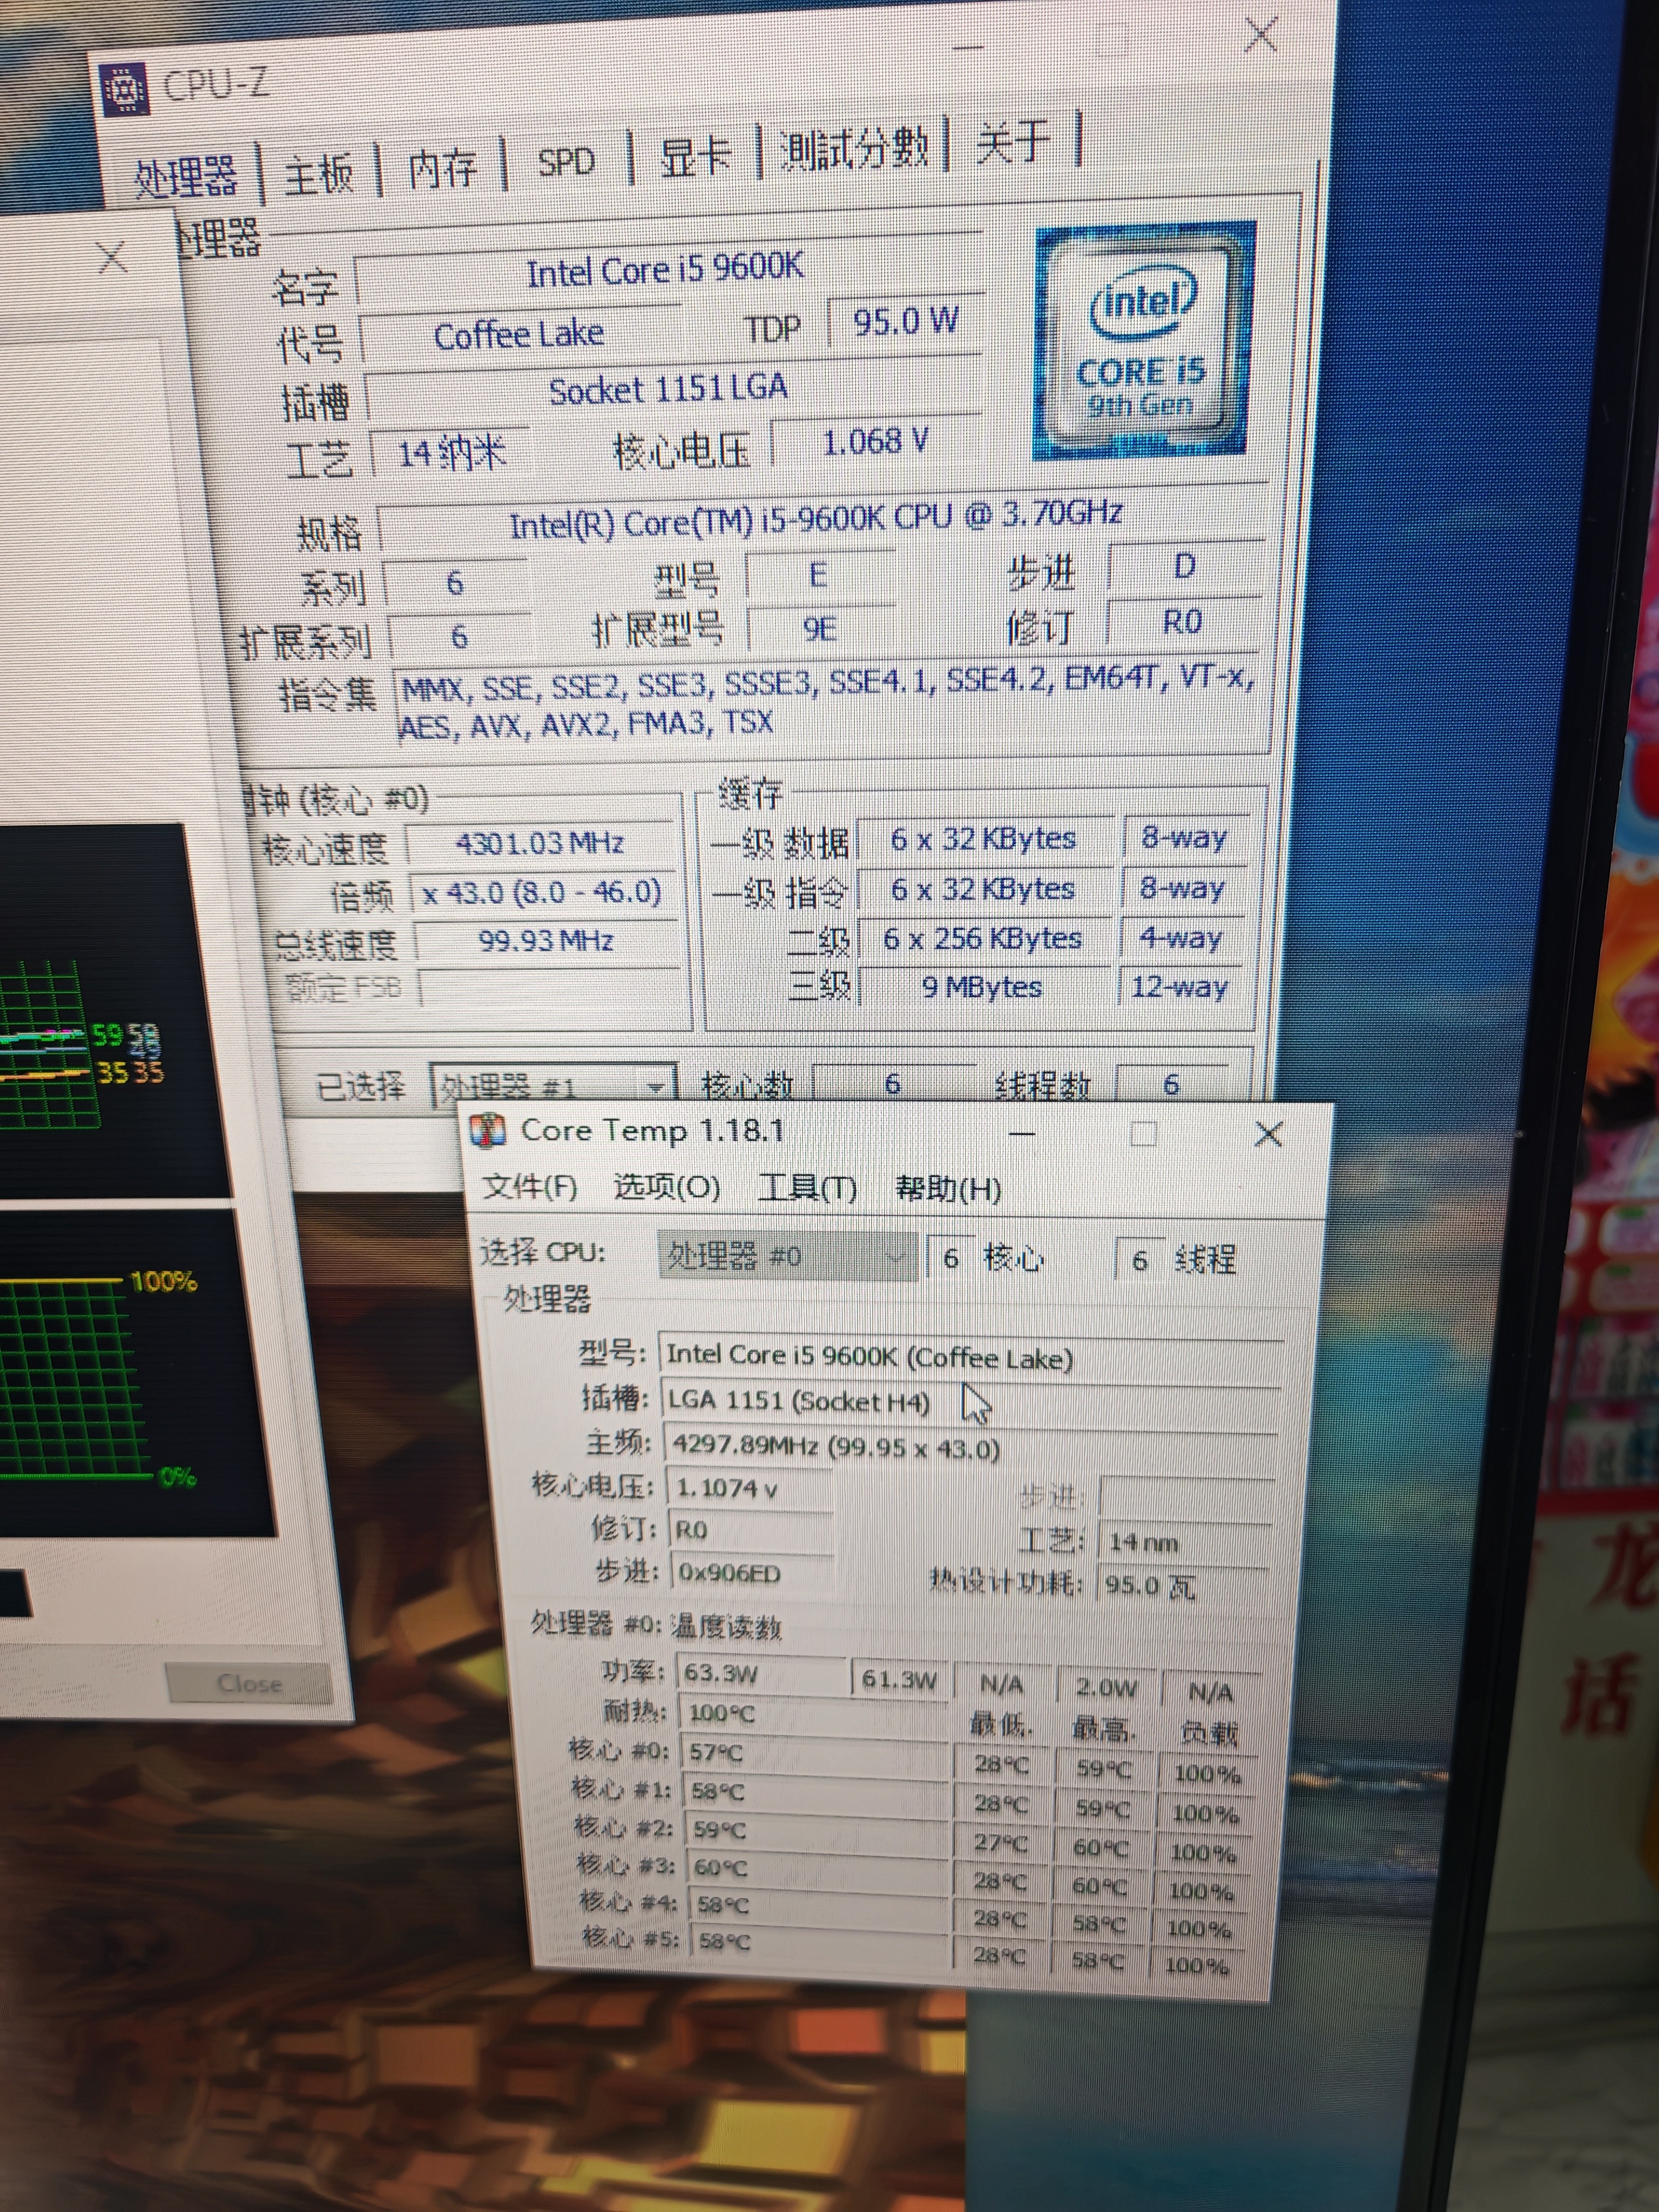Screen dimensions: 1659x2212
Task: Click the multiplier value x 43.0 (8.0 - 46.0)
Action: 544,892
